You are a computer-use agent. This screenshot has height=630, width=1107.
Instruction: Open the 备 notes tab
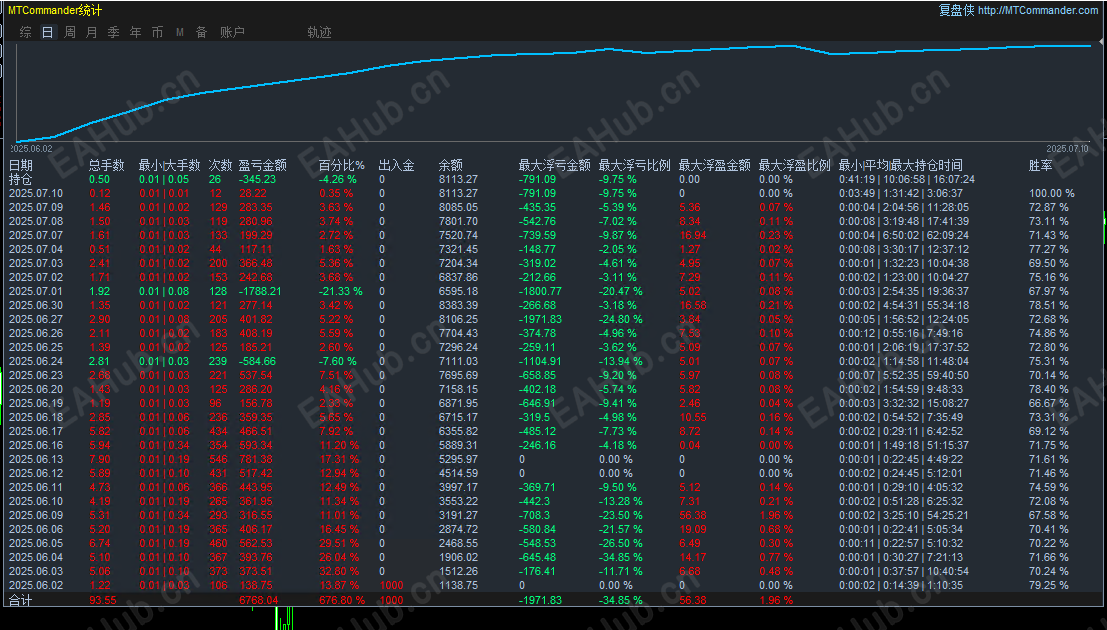tap(201, 32)
